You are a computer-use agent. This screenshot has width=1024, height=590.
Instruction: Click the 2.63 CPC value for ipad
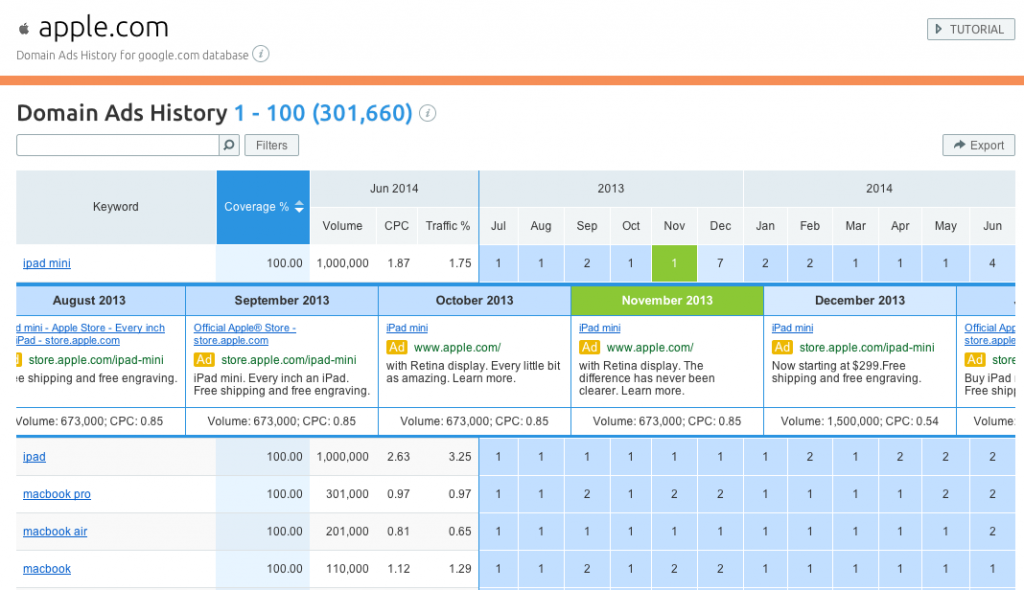tap(398, 457)
